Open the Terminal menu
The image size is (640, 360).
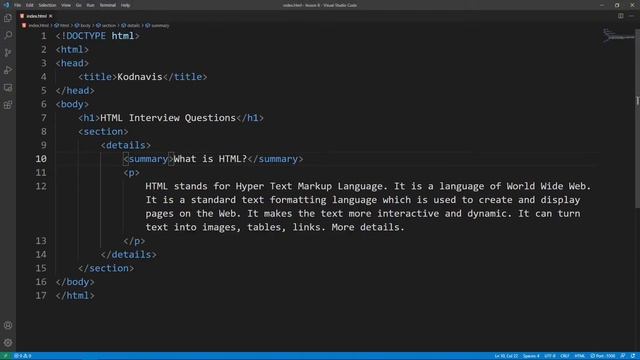(108, 5)
